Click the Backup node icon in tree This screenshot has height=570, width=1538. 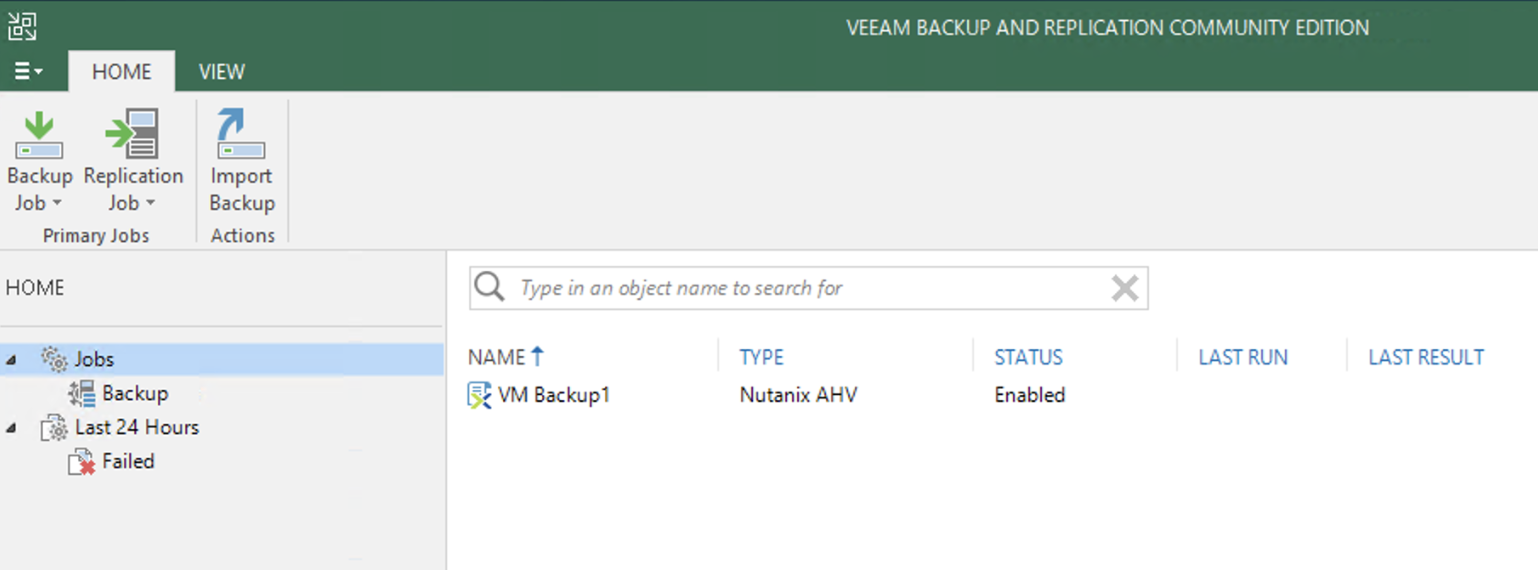tap(81, 393)
